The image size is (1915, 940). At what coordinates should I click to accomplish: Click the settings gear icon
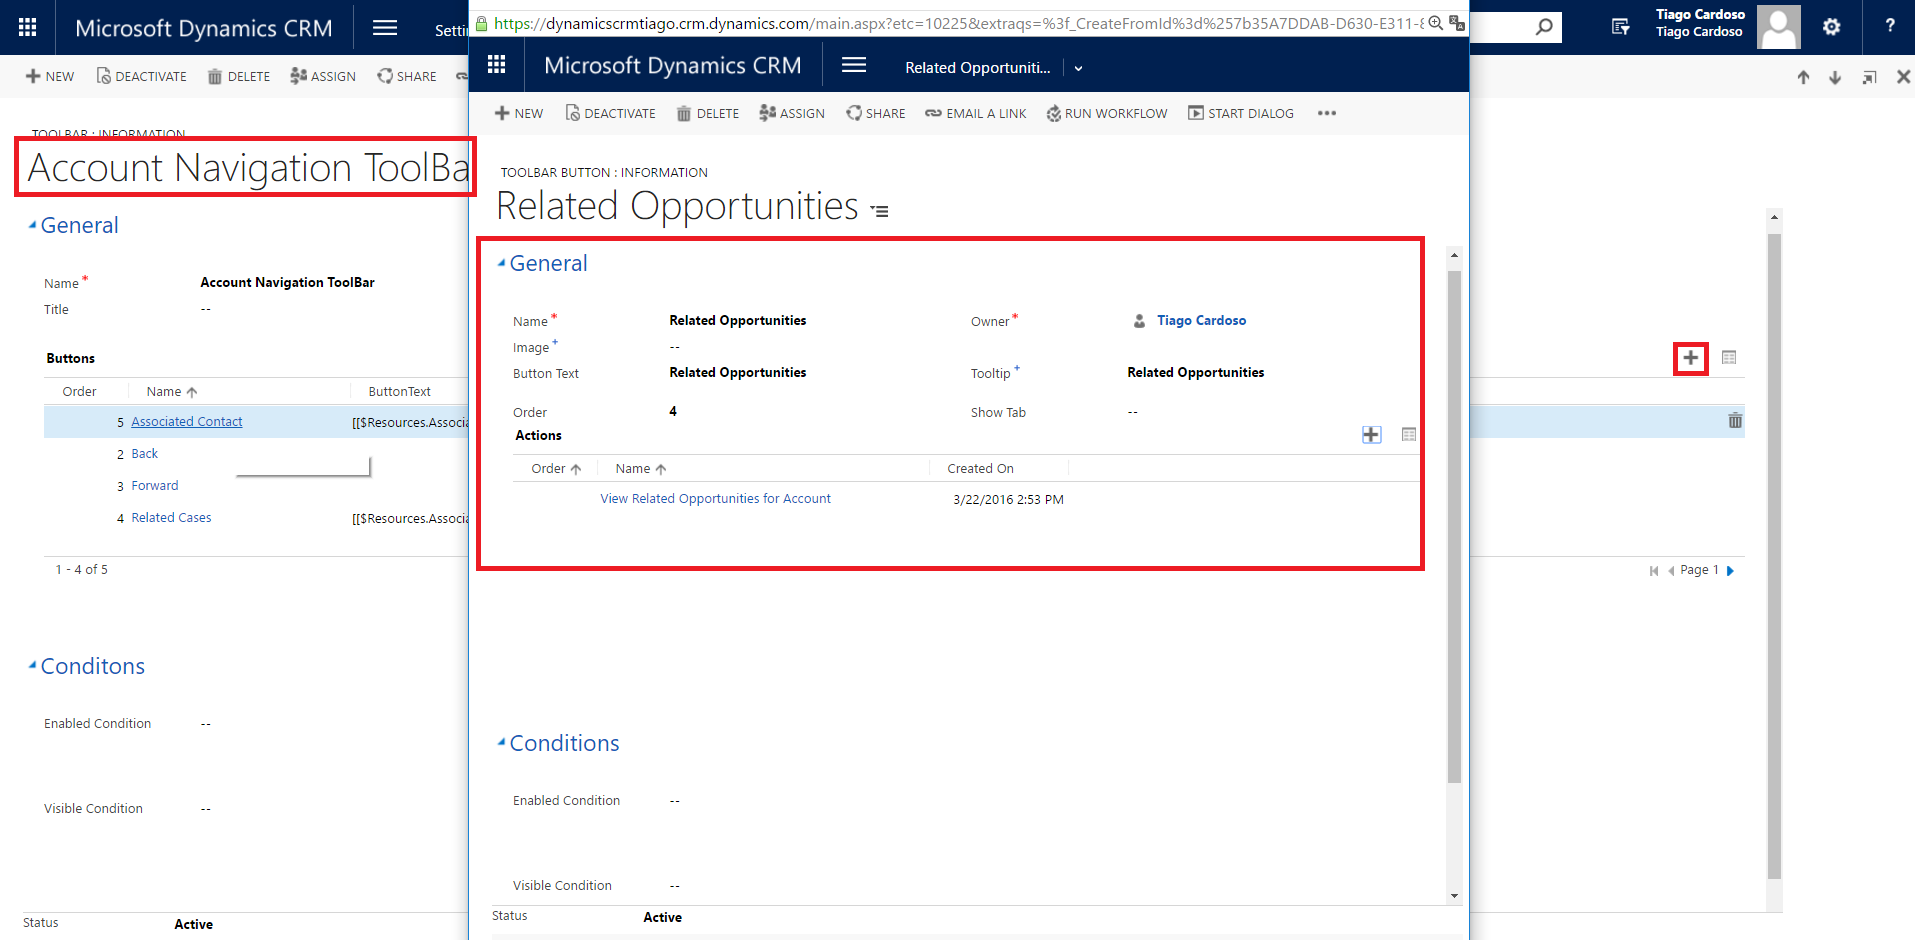1831,27
